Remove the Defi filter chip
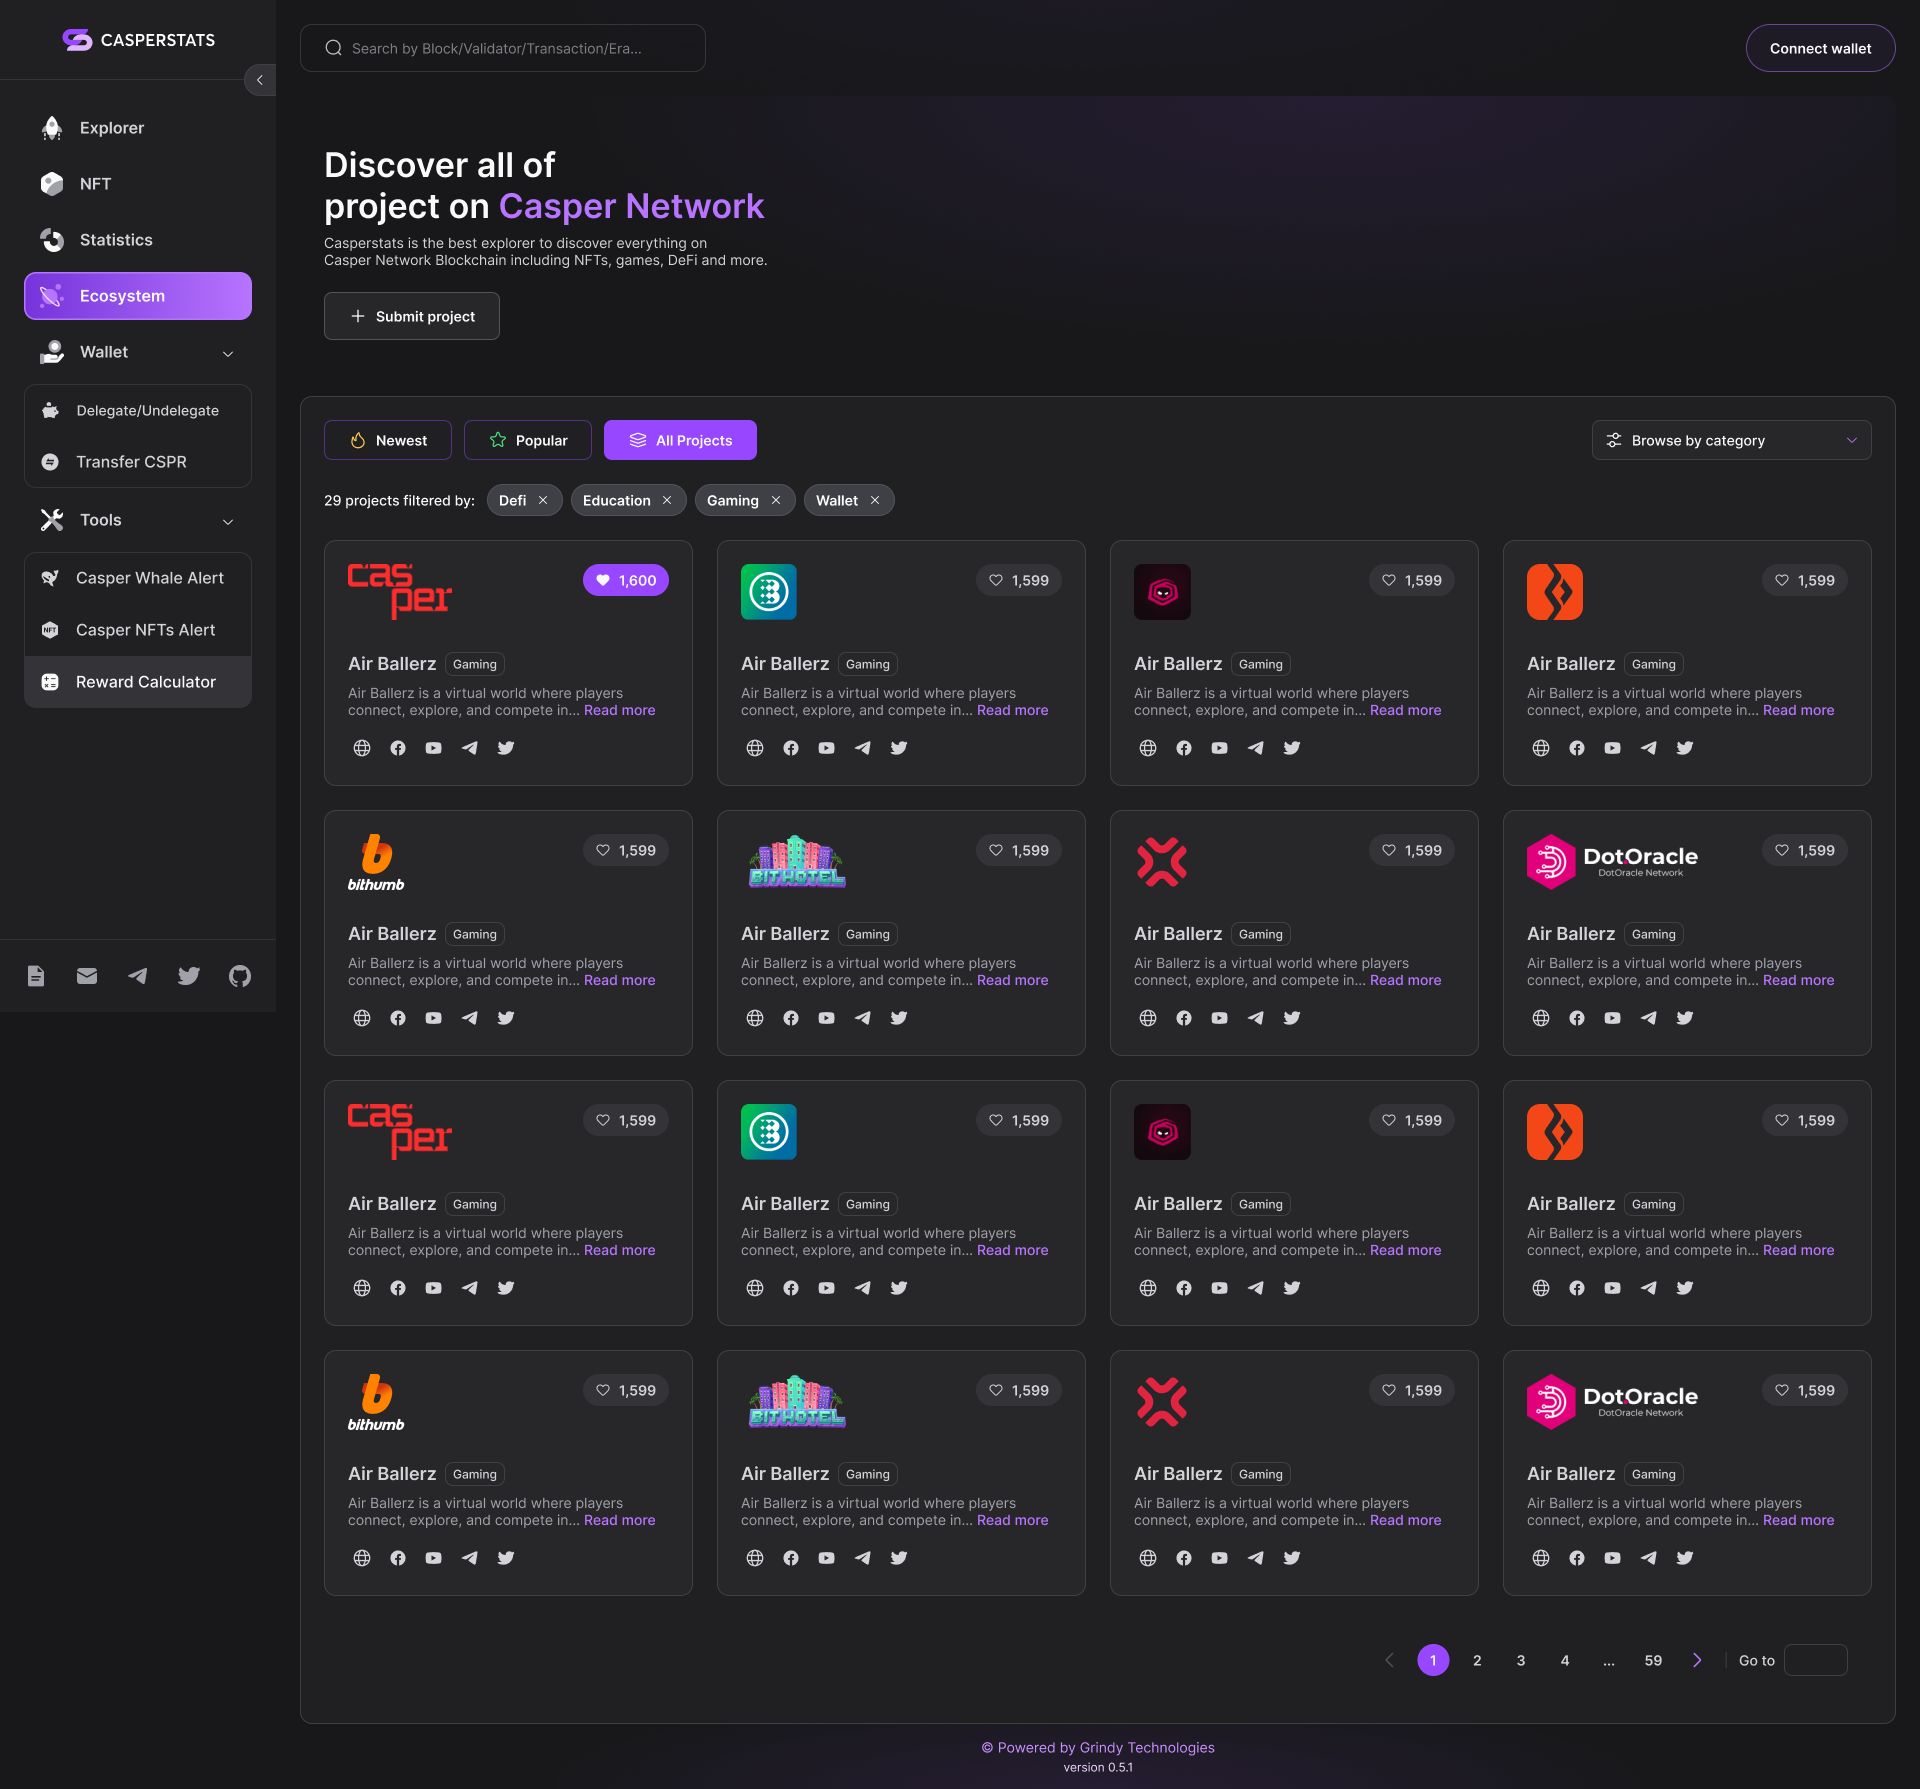This screenshot has width=1920, height=1789. tap(543, 500)
